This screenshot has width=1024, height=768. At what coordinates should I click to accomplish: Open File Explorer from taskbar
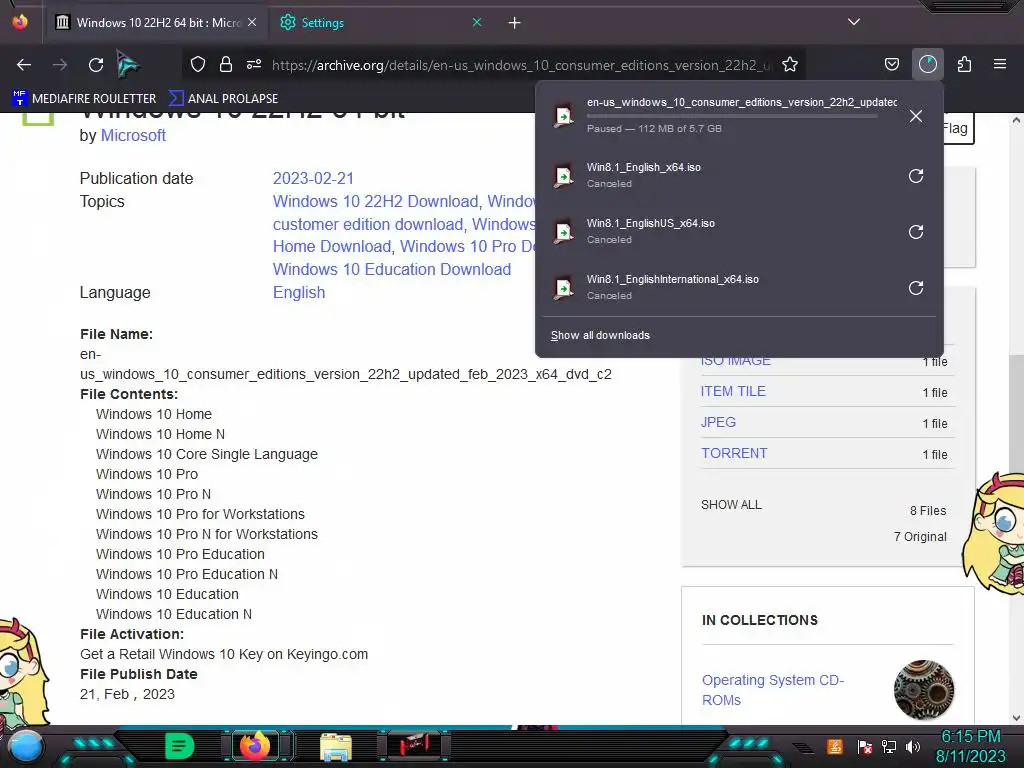tap(336, 747)
